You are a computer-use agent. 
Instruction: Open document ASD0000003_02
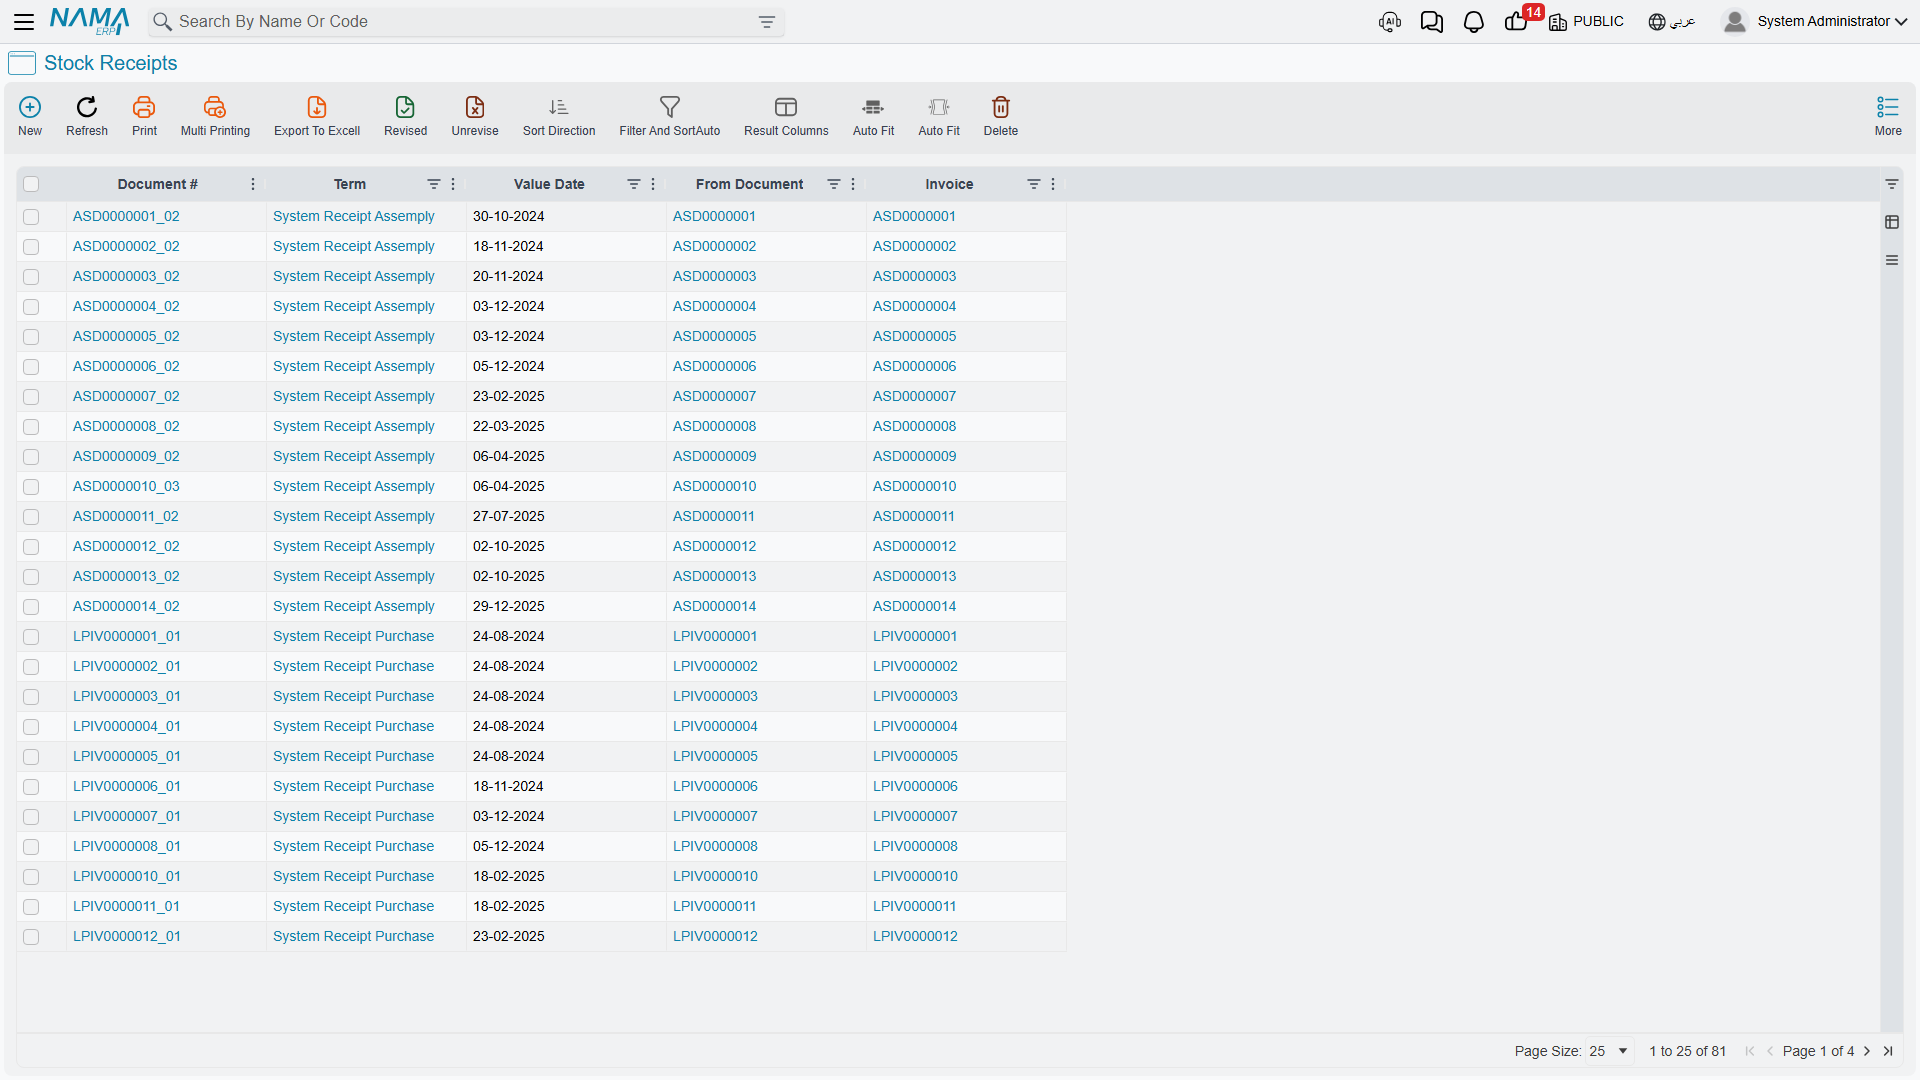(126, 276)
